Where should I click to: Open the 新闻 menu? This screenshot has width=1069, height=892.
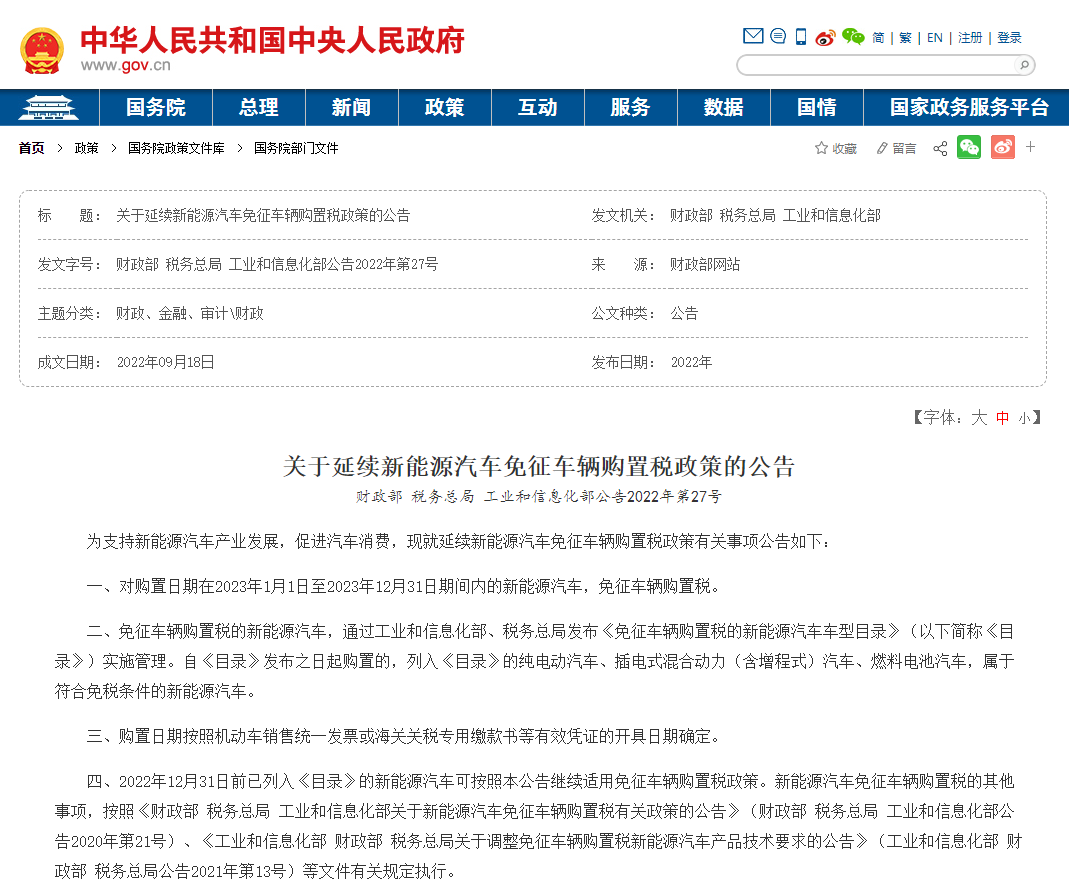coord(352,108)
